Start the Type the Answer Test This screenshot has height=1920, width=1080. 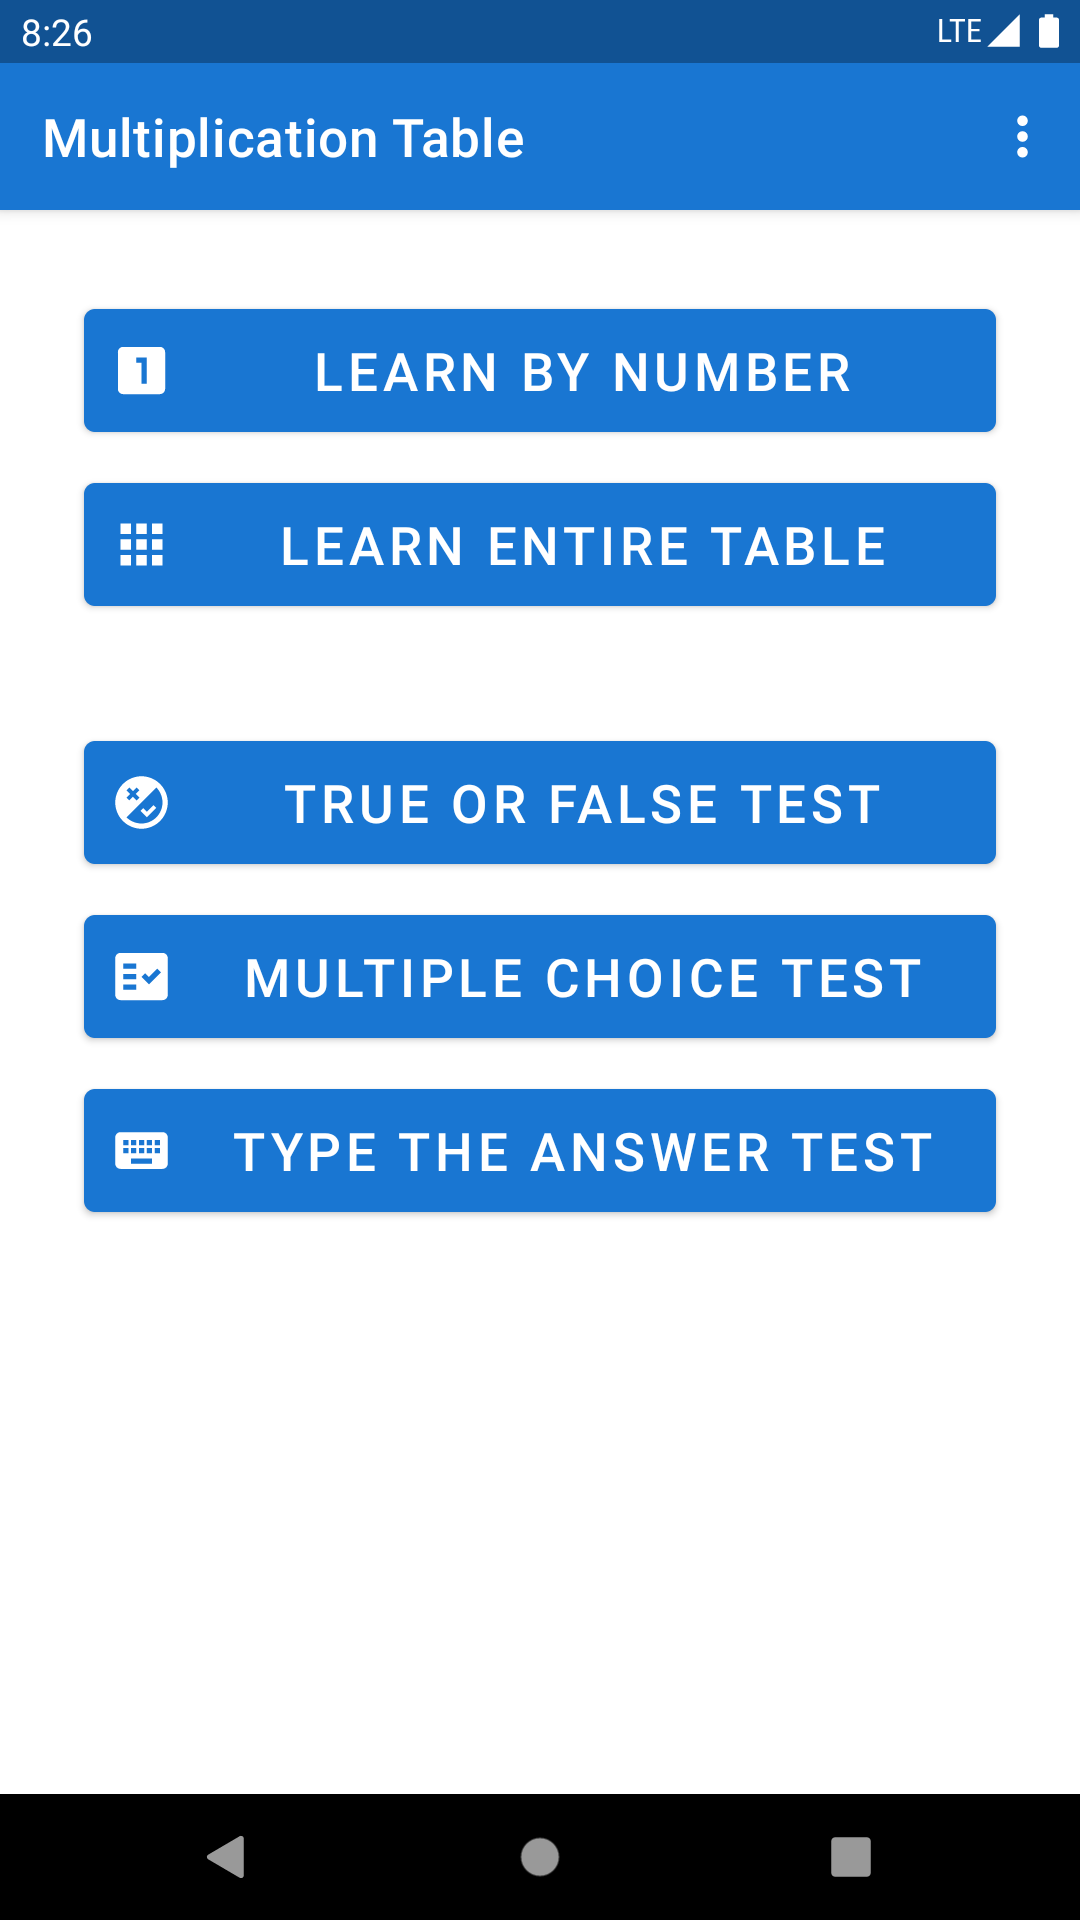[540, 1150]
